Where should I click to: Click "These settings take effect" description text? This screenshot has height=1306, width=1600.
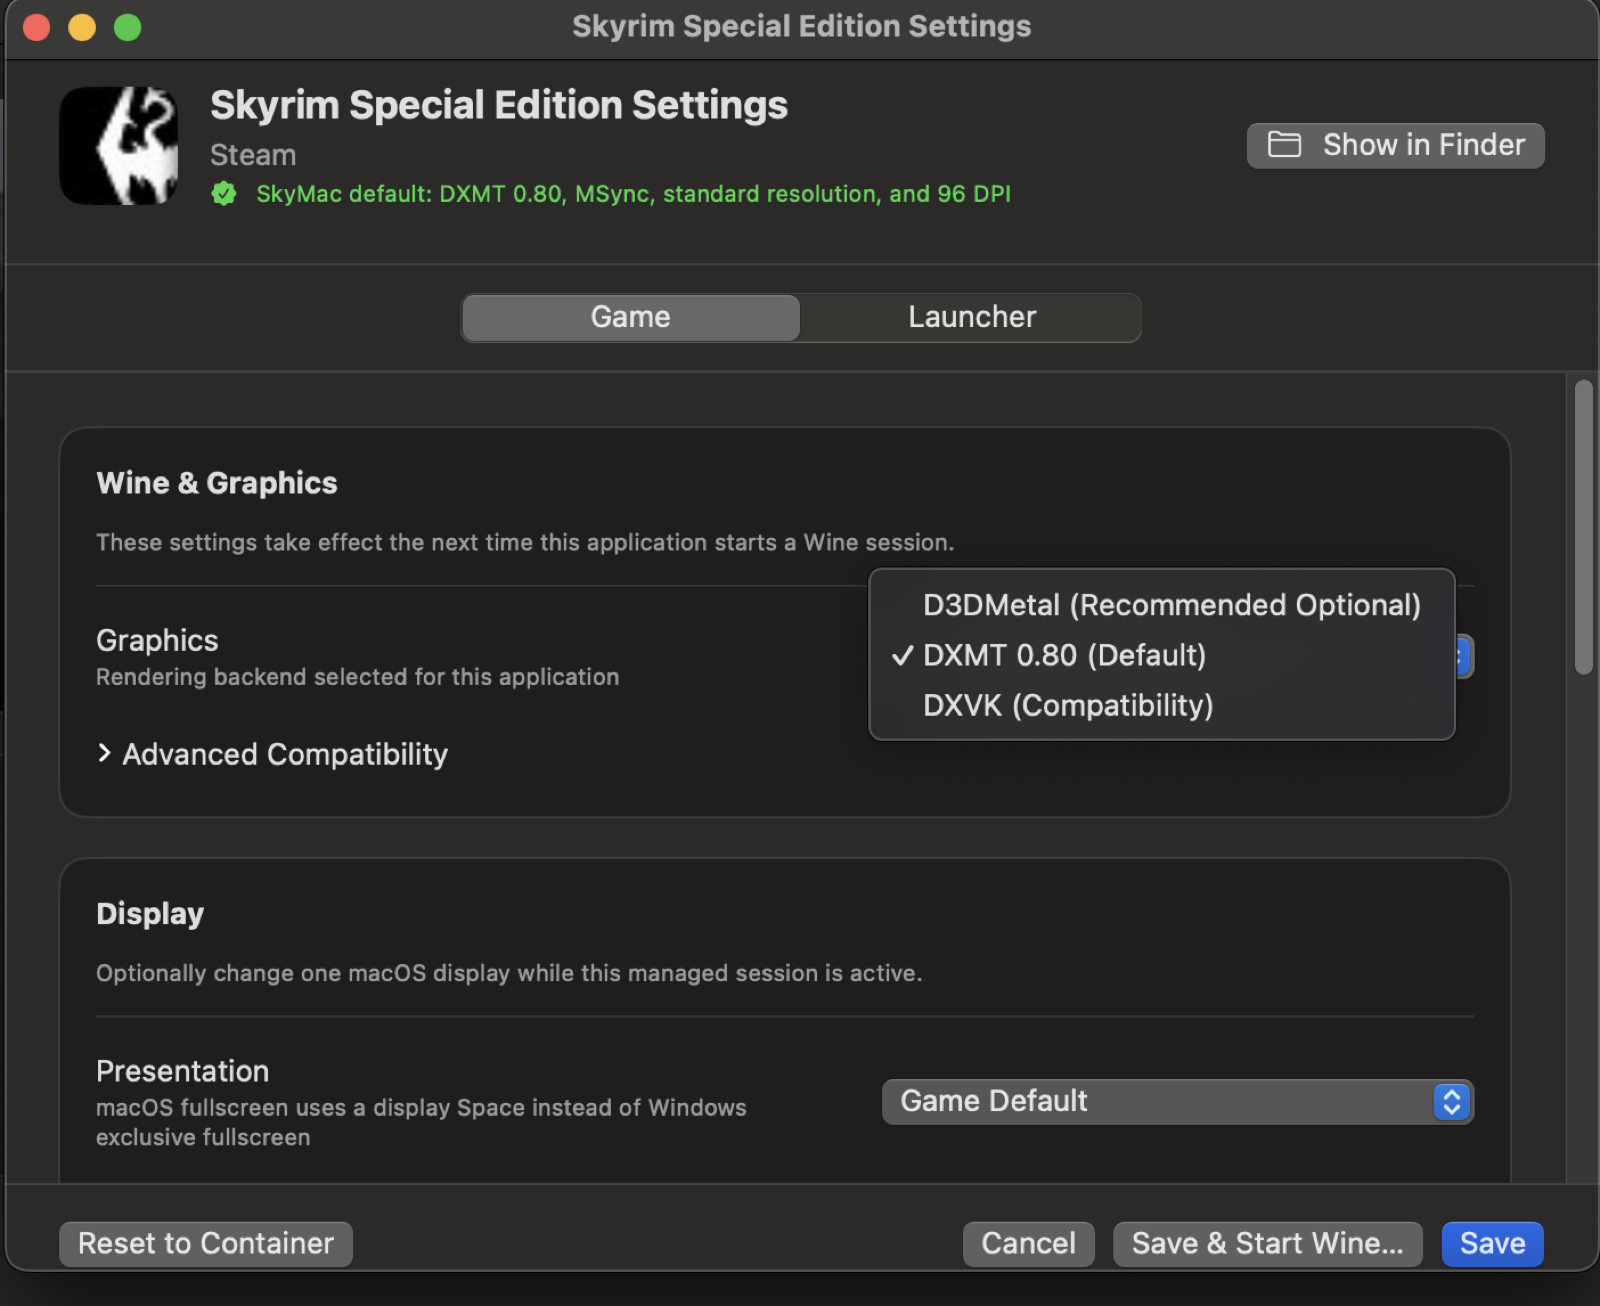(525, 542)
